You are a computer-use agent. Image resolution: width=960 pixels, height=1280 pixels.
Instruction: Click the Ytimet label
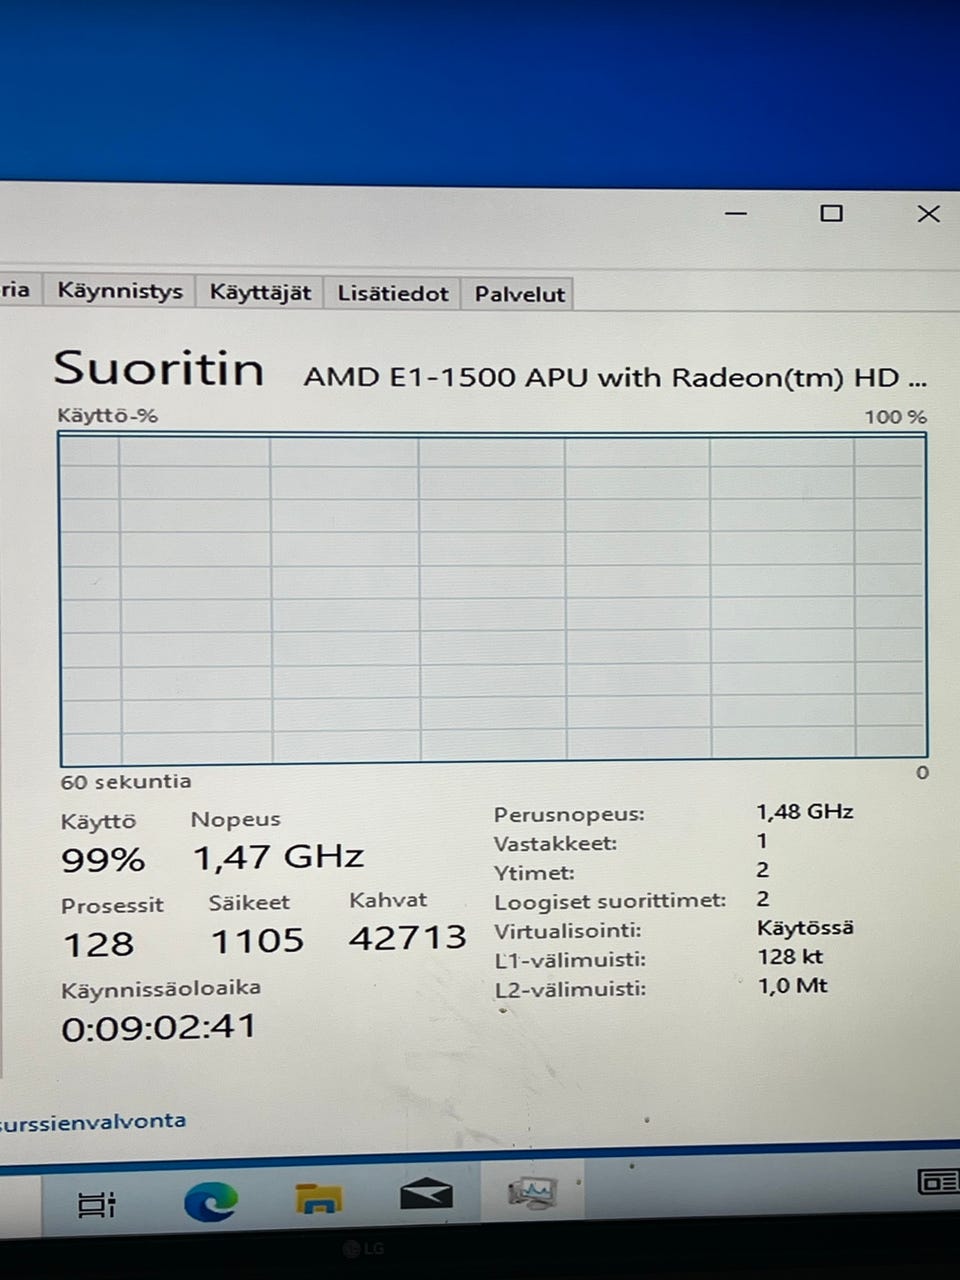point(534,873)
